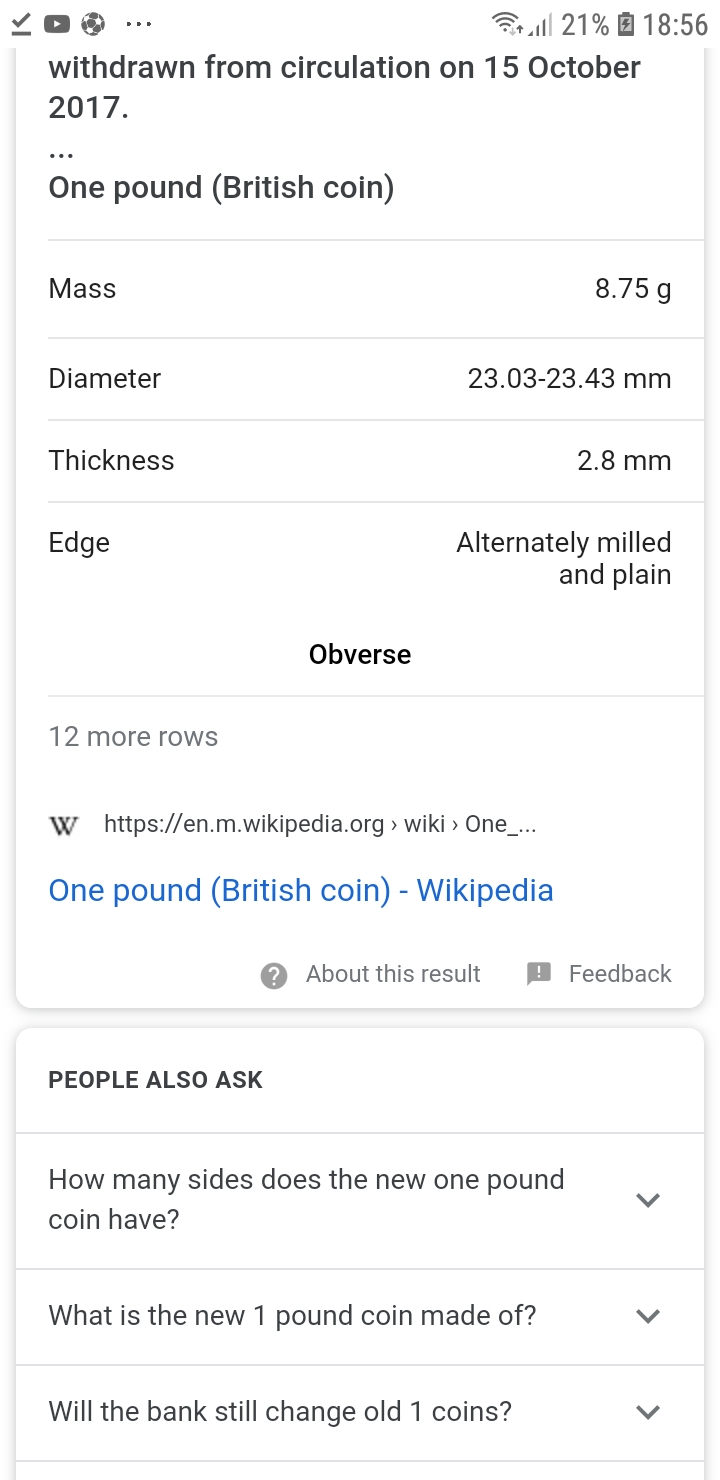Expand "How many sides" question

tap(648, 1200)
